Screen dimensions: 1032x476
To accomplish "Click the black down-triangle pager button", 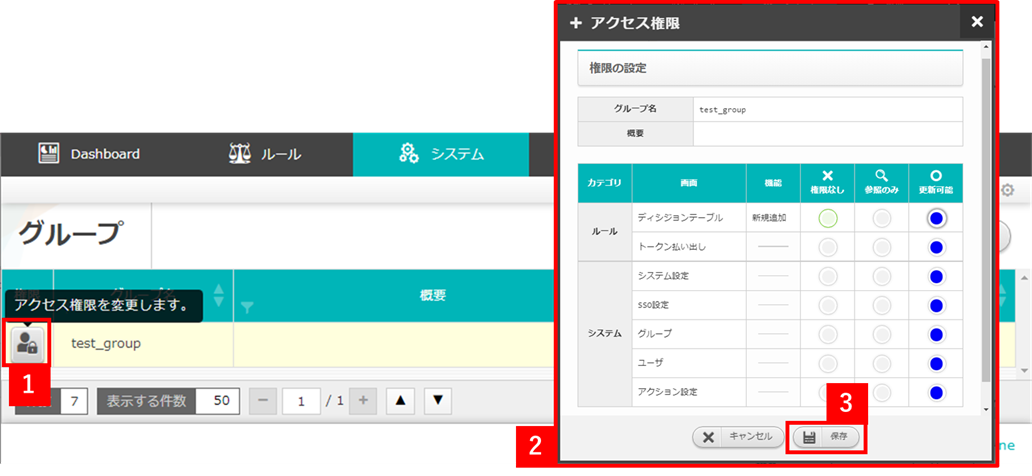I will tap(438, 401).
